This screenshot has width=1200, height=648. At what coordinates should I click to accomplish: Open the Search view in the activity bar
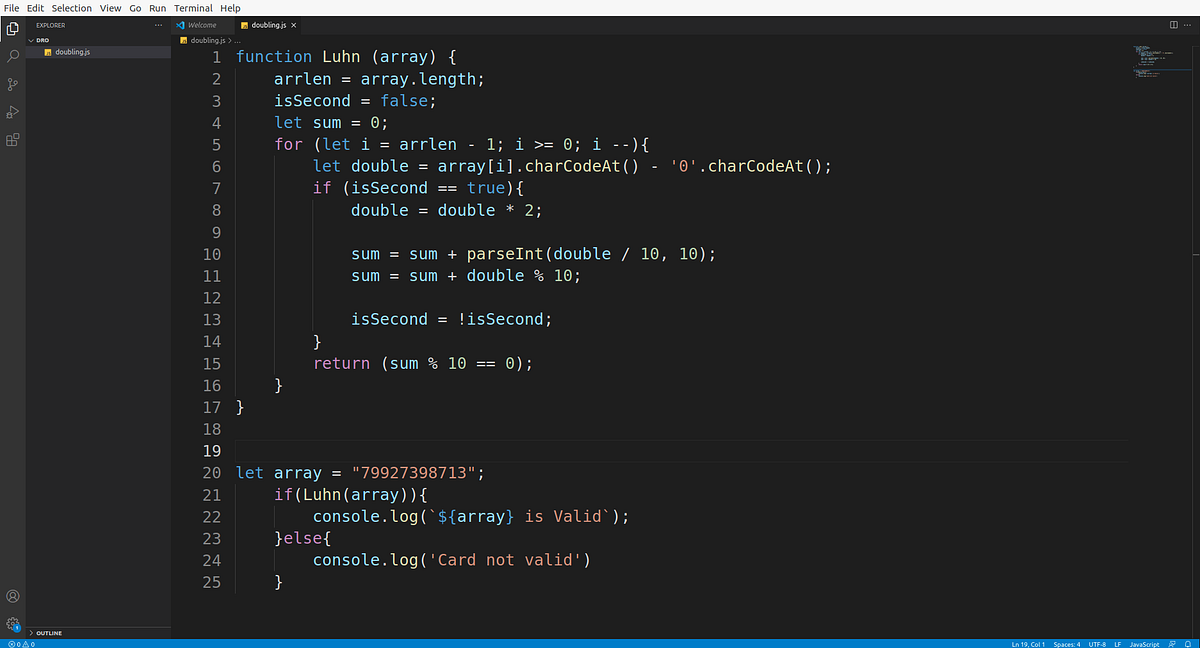point(12,56)
